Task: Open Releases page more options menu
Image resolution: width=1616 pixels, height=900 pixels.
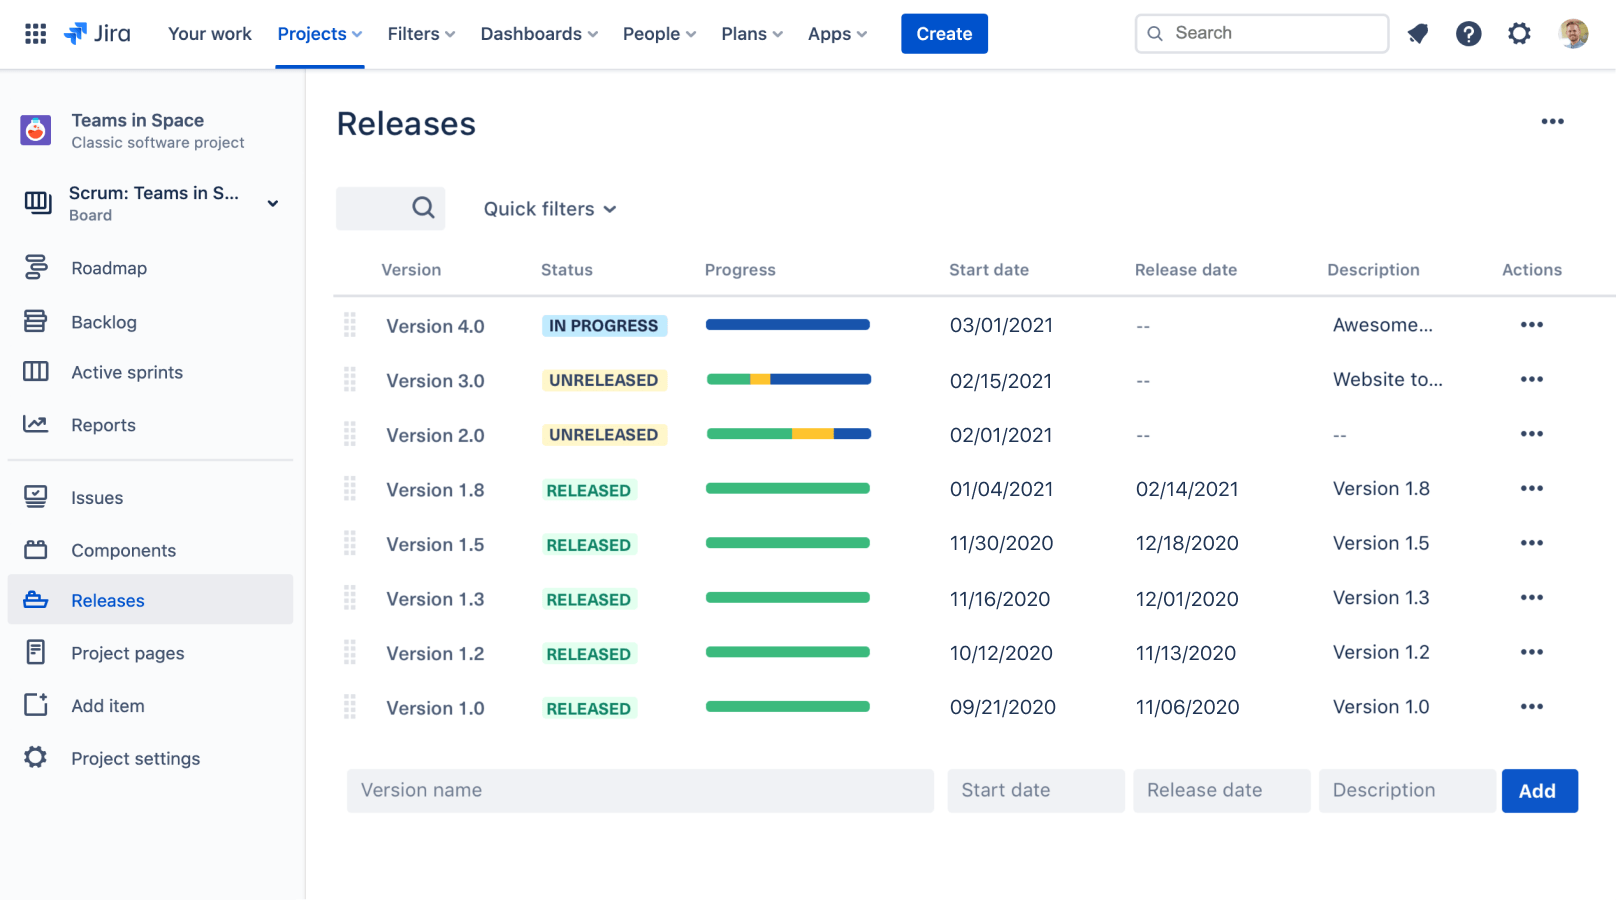Action: coord(1552,122)
